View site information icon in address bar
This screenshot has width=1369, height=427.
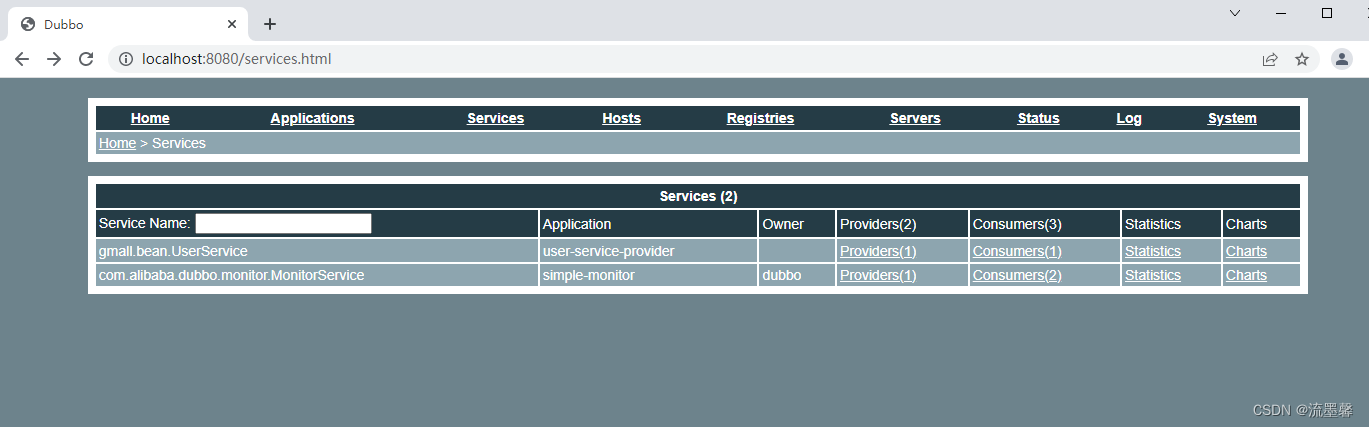(x=126, y=59)
